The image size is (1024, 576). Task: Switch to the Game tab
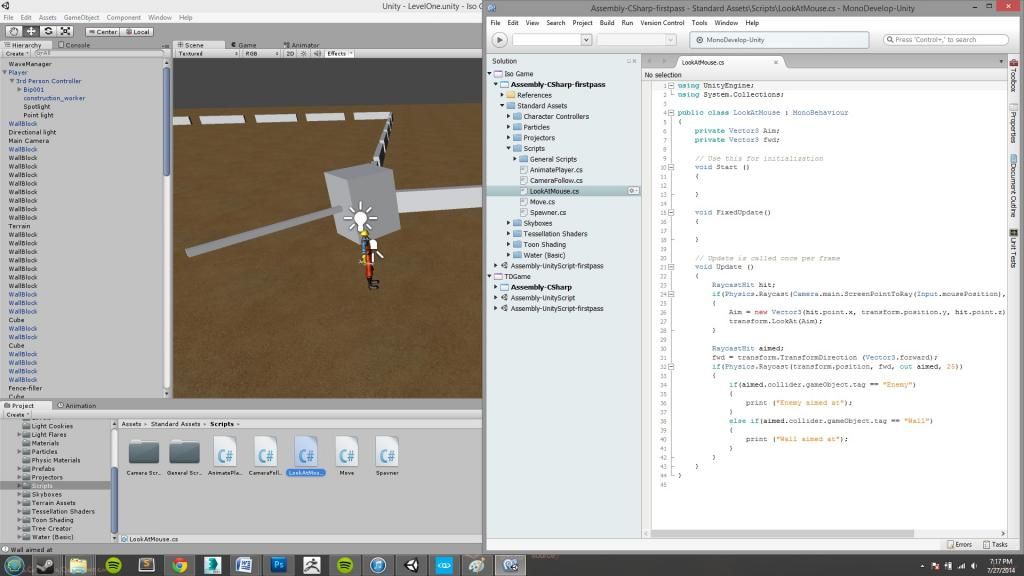[244, 45]
